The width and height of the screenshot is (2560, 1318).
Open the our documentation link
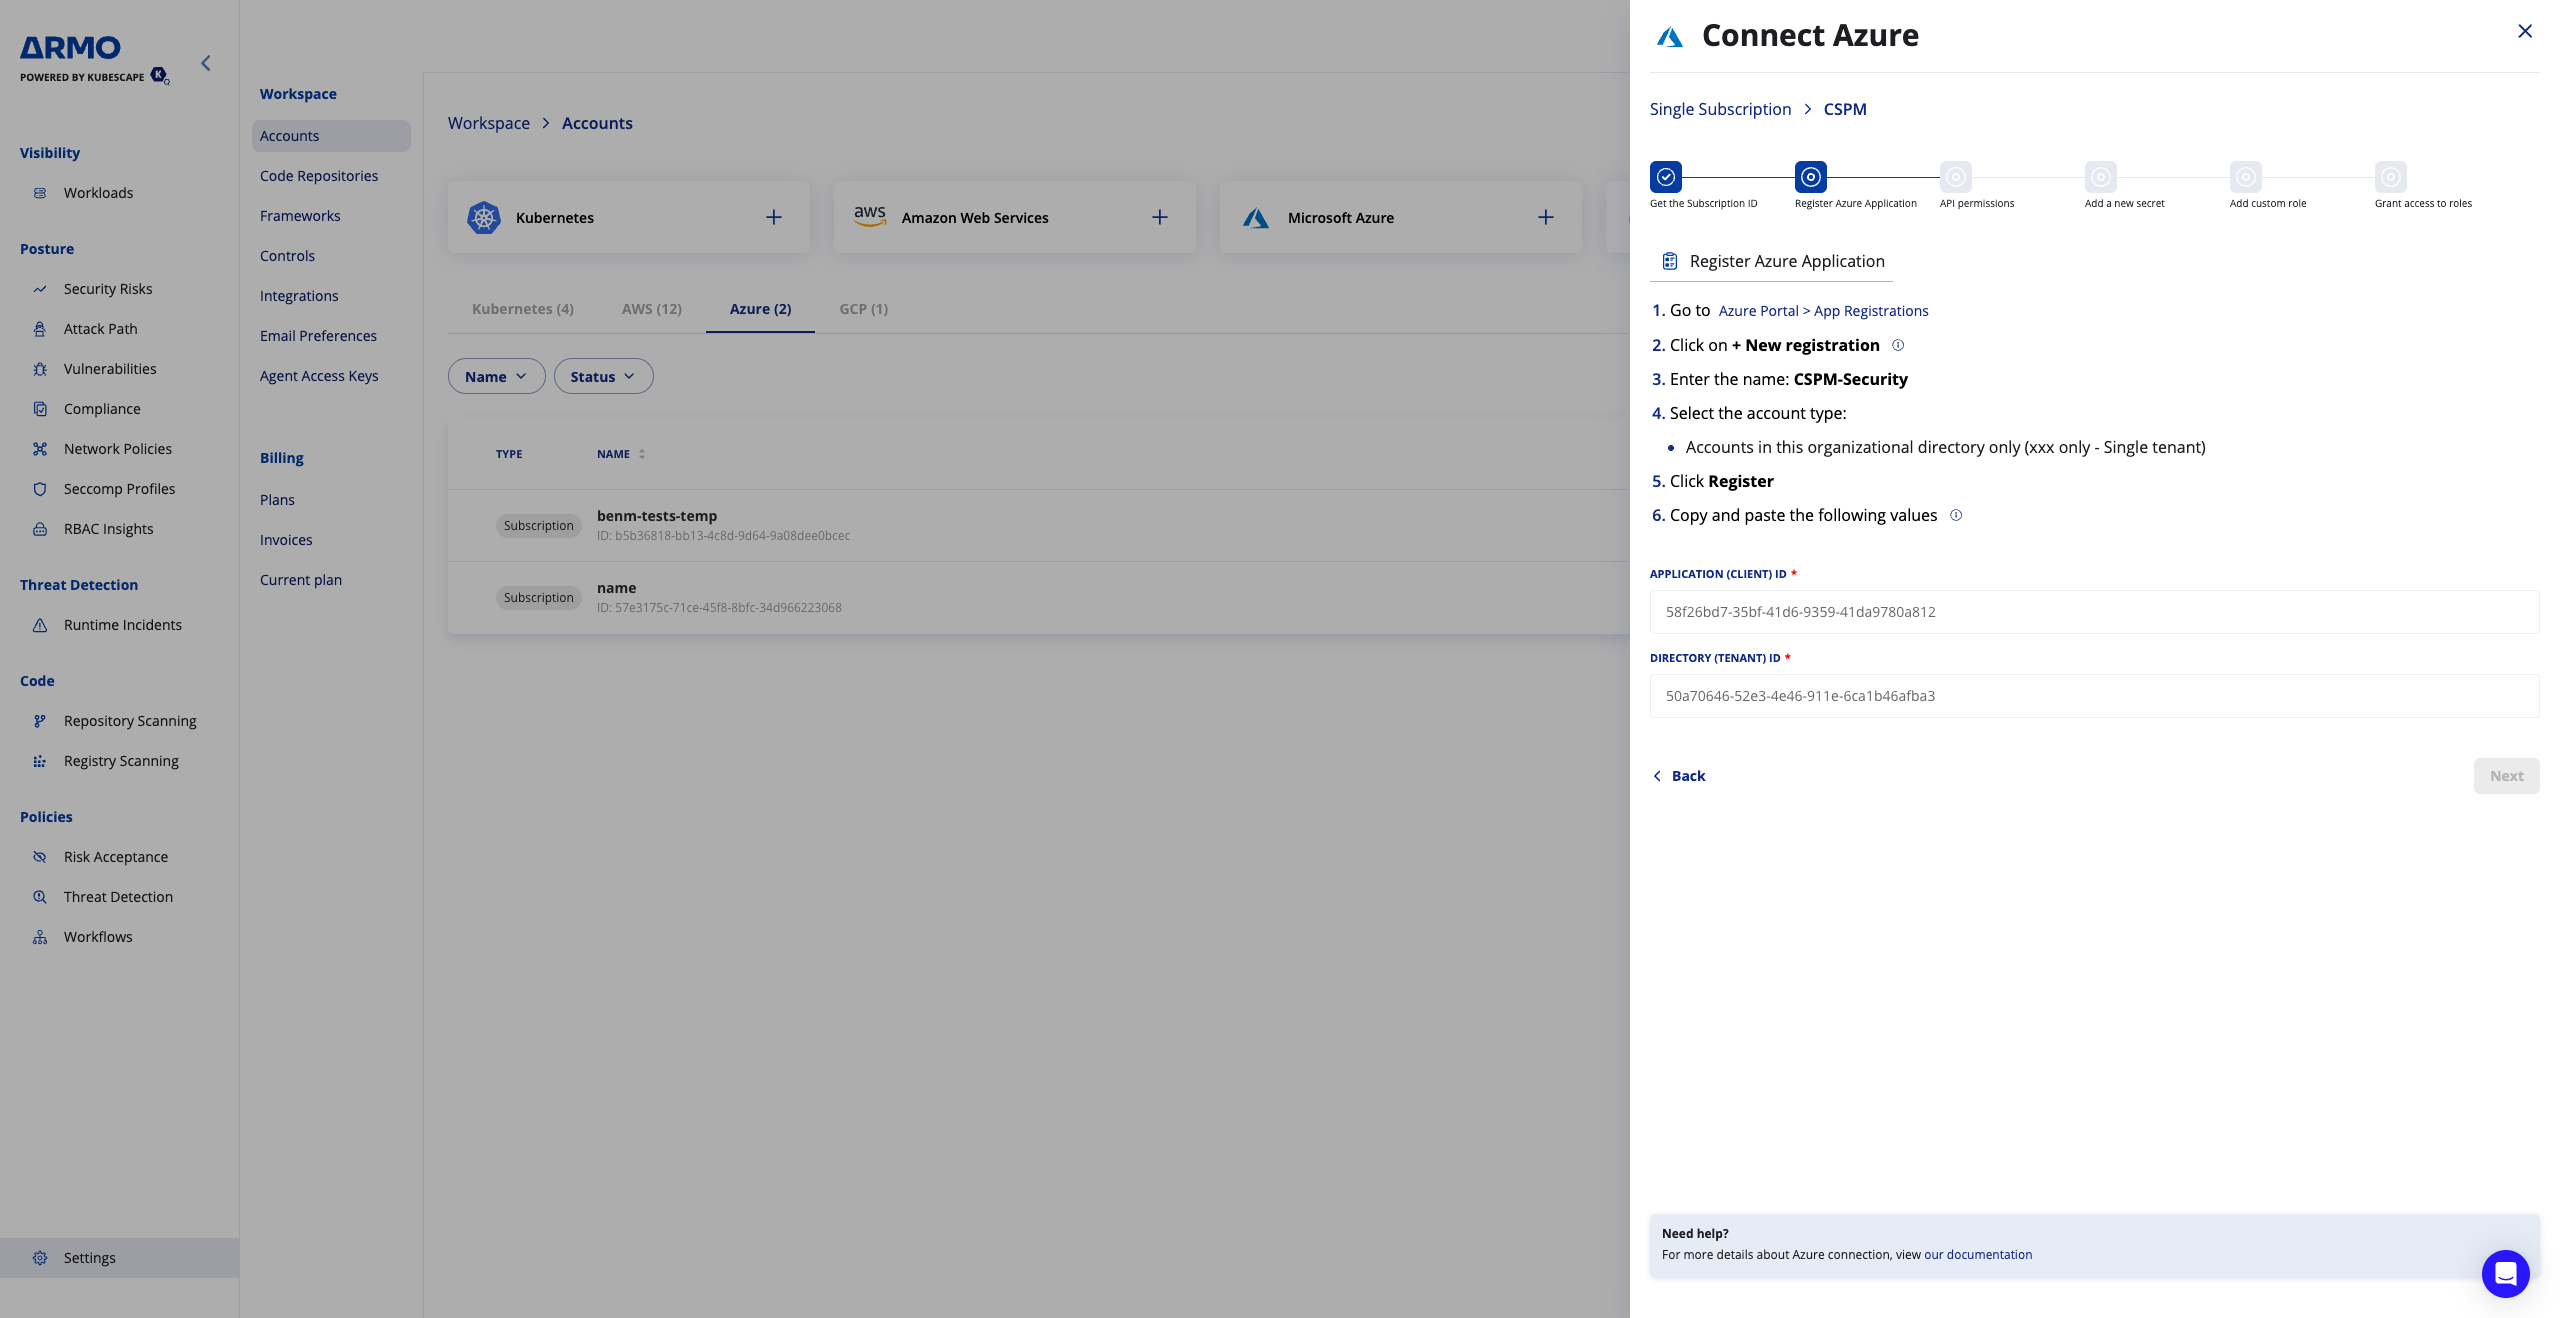point(1978,1254)
